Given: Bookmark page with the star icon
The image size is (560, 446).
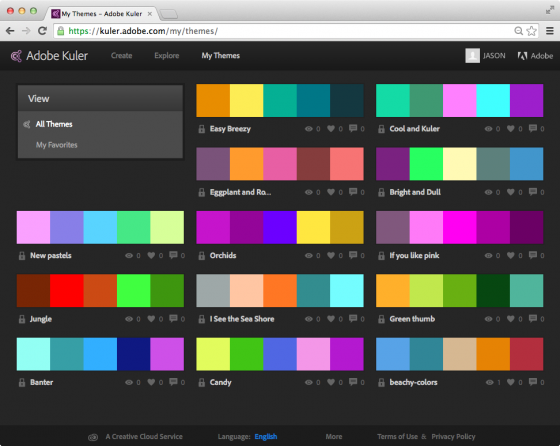Looking at the screenshot, I should 532,31.
